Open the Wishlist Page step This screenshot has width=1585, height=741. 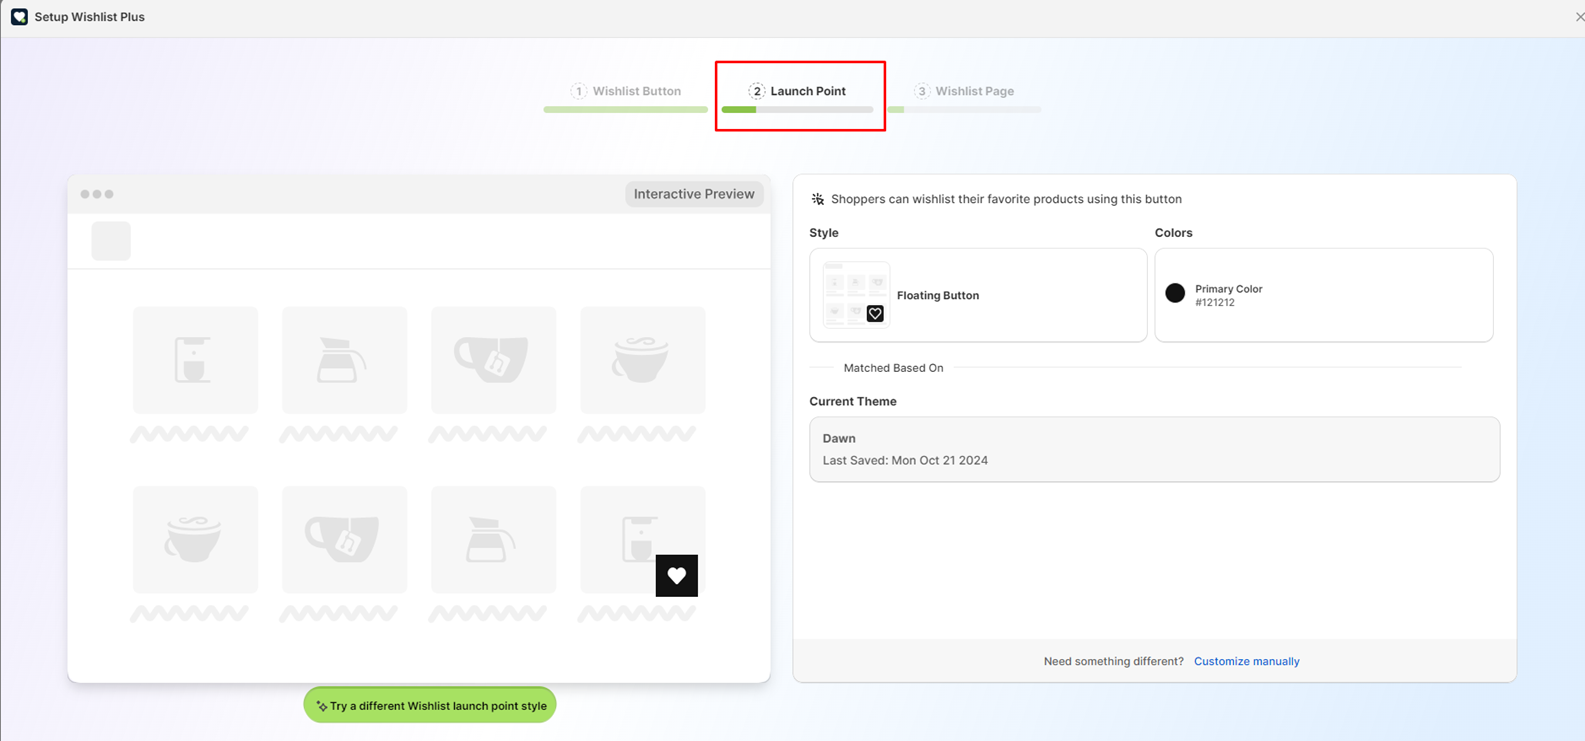965,91
